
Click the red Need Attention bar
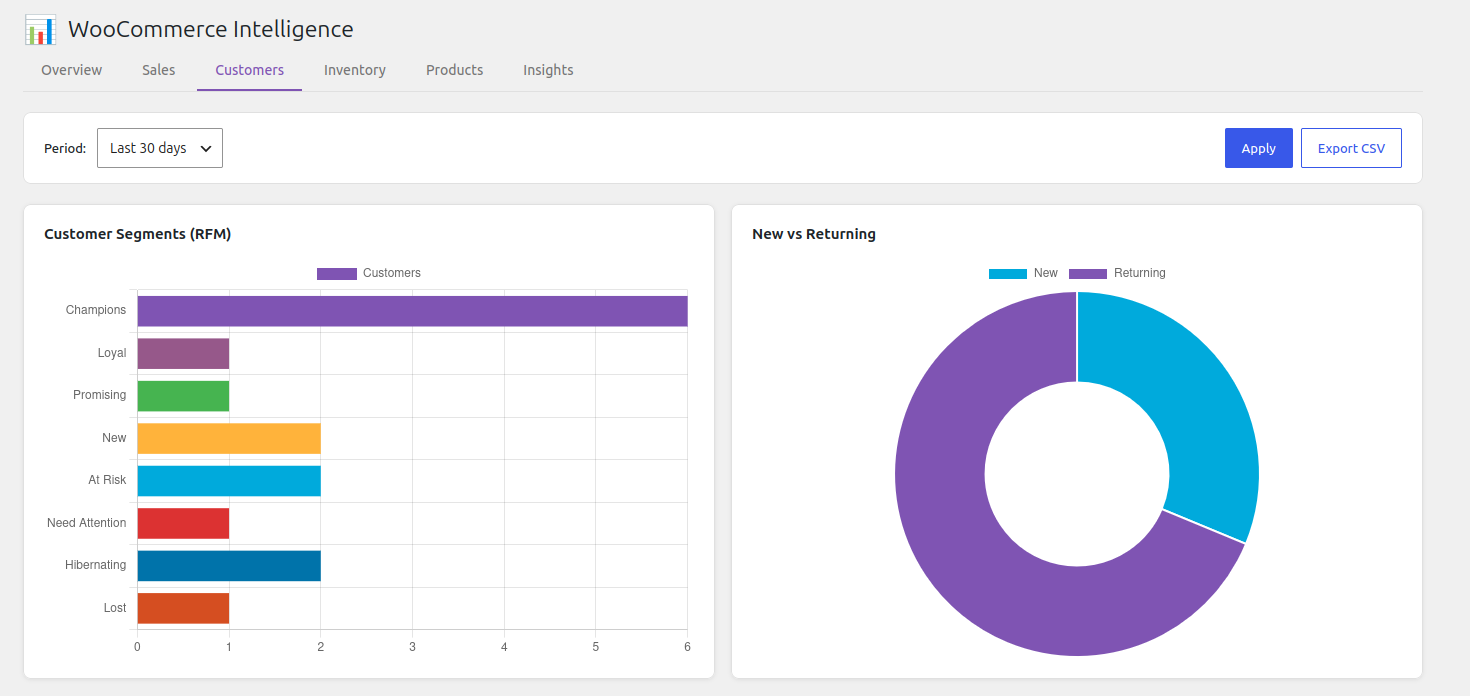click(183, 523)
